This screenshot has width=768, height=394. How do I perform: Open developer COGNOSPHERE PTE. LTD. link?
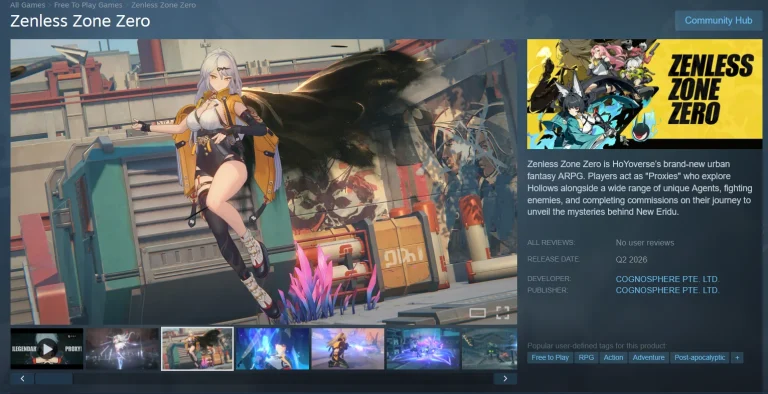tap(667, 279)
